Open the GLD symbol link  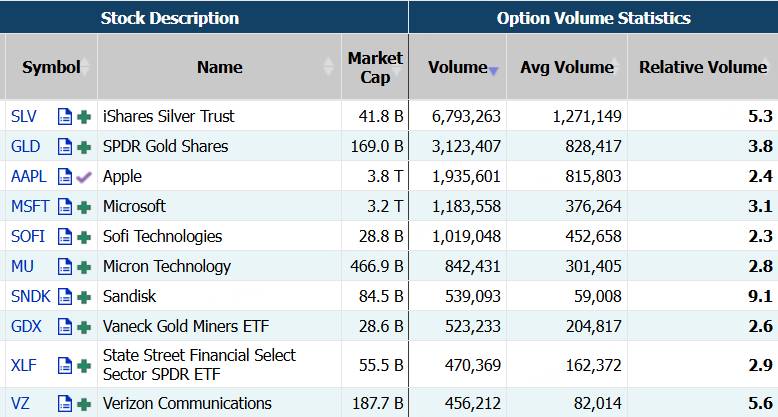25,146
